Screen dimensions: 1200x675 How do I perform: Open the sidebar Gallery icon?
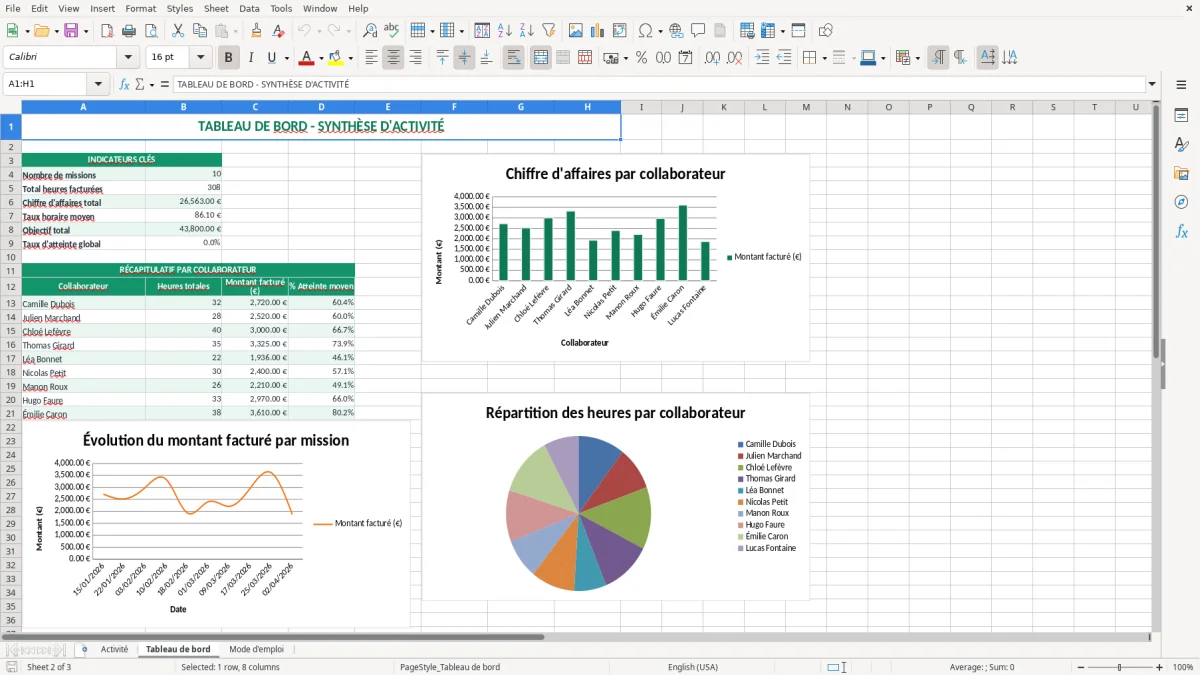click(1181, 173)
